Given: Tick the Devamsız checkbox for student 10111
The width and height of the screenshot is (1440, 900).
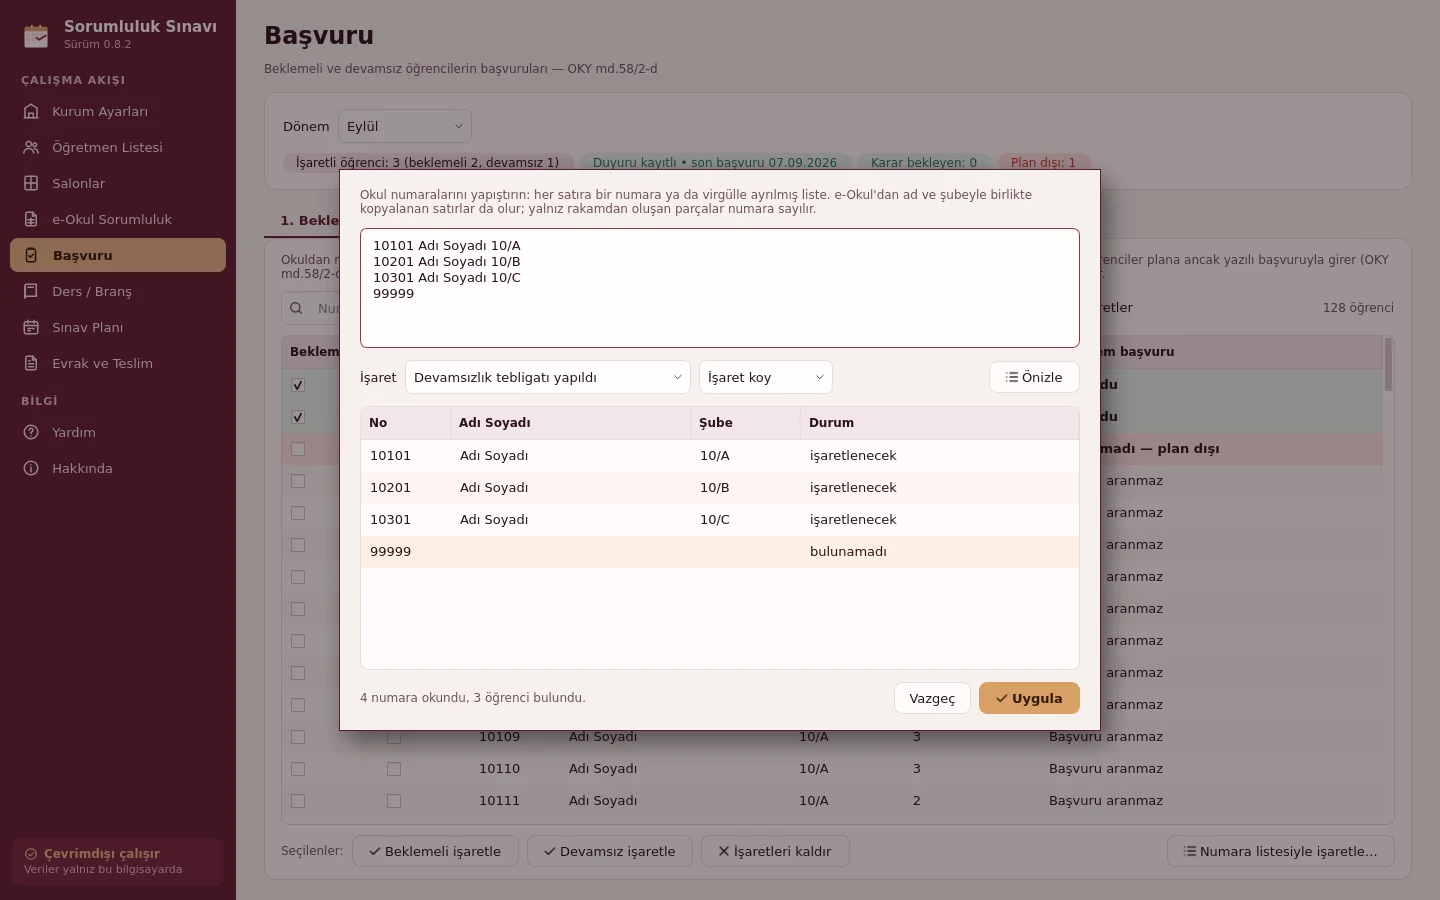Looking at the screenshot, I should [394, 801].
